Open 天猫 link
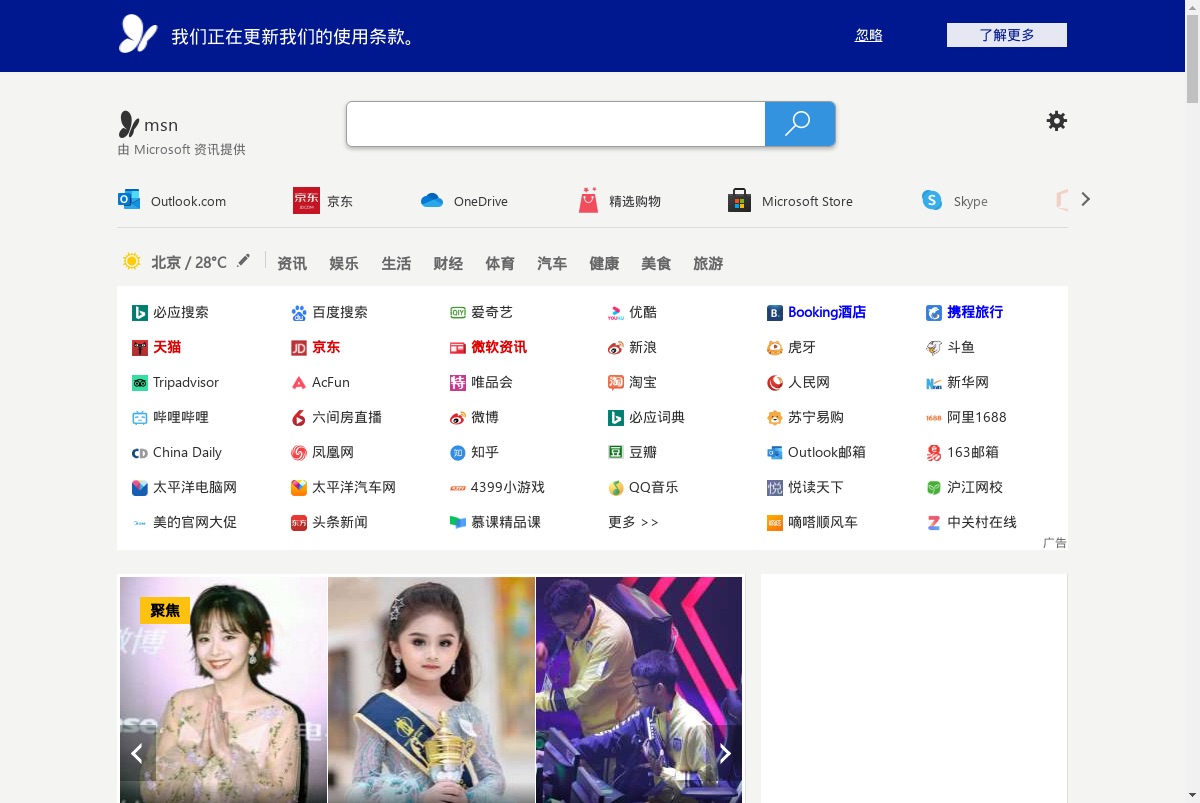Screen dimensions: 1200x803 coord(156,347)
